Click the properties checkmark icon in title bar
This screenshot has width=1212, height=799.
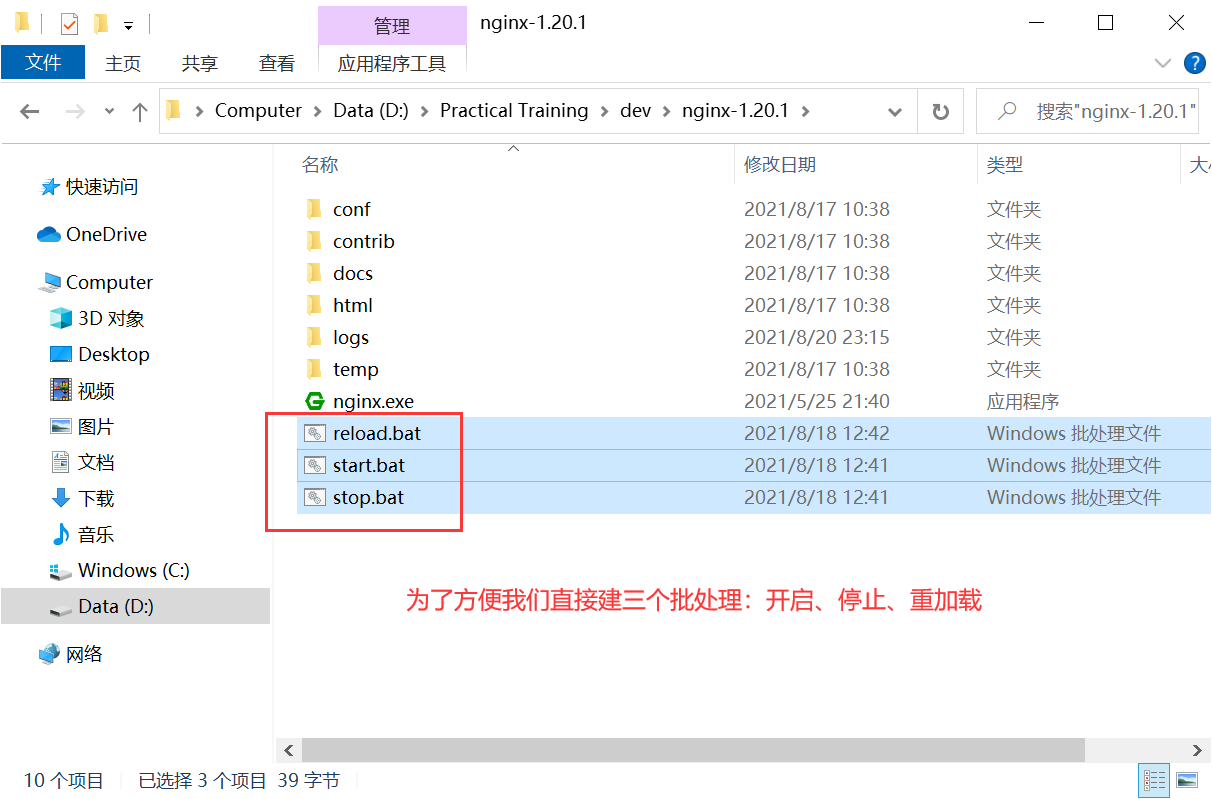tap(69, 23)
